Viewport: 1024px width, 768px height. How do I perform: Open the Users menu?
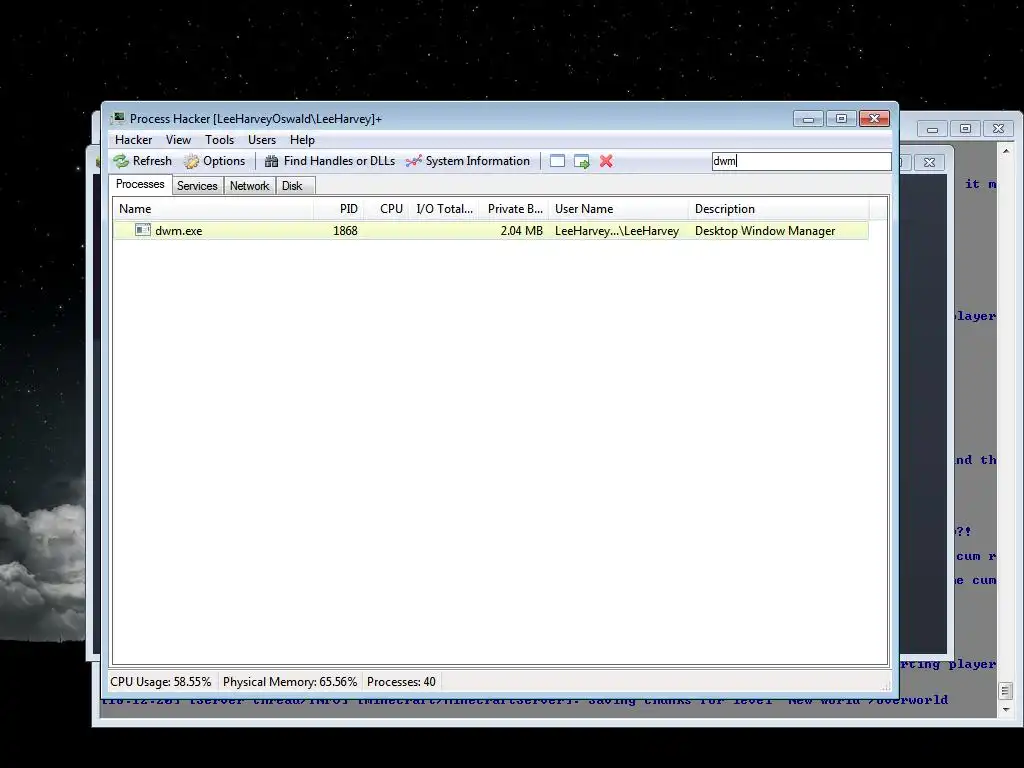tap(262, 140)
